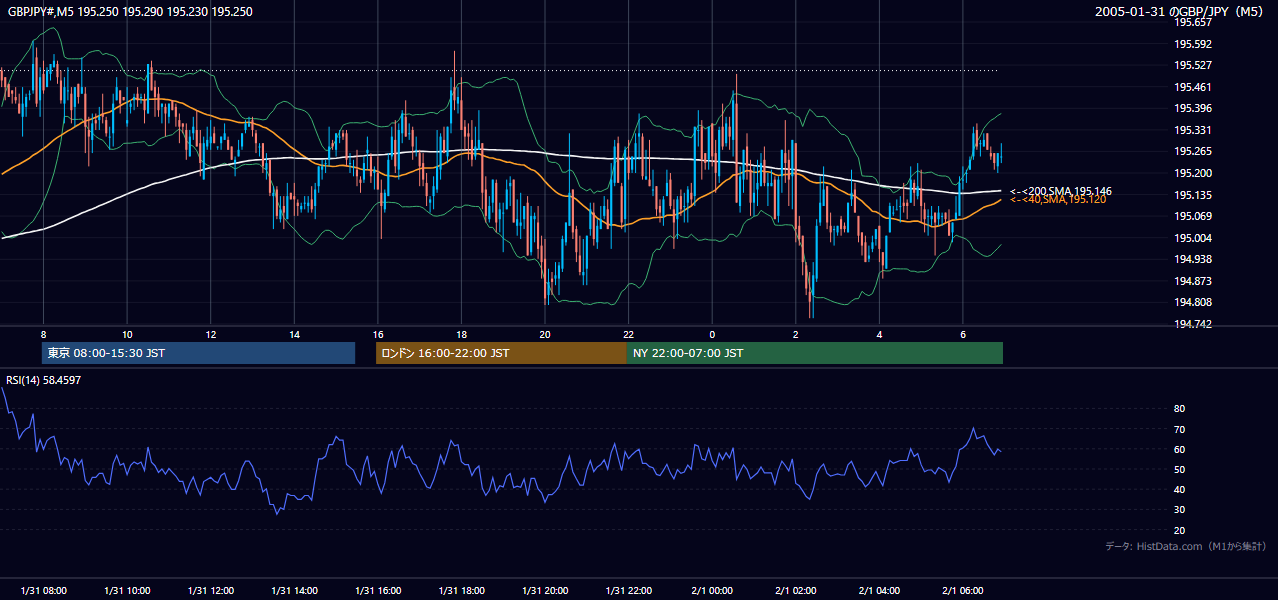Click price axis label 195.592
1278x600 pixels.
click(1192, 44)
